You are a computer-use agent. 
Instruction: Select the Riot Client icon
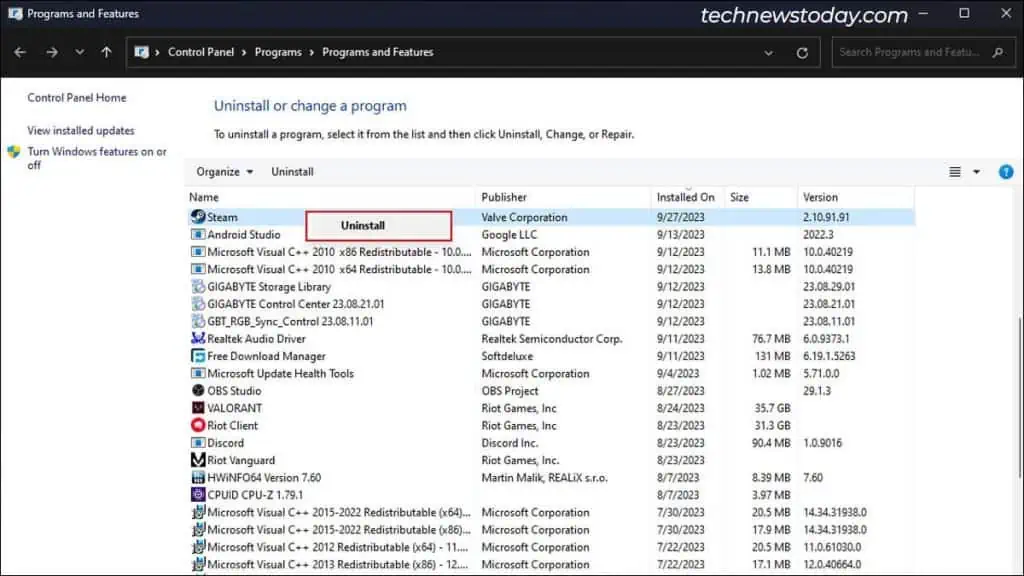pos(197,425)
